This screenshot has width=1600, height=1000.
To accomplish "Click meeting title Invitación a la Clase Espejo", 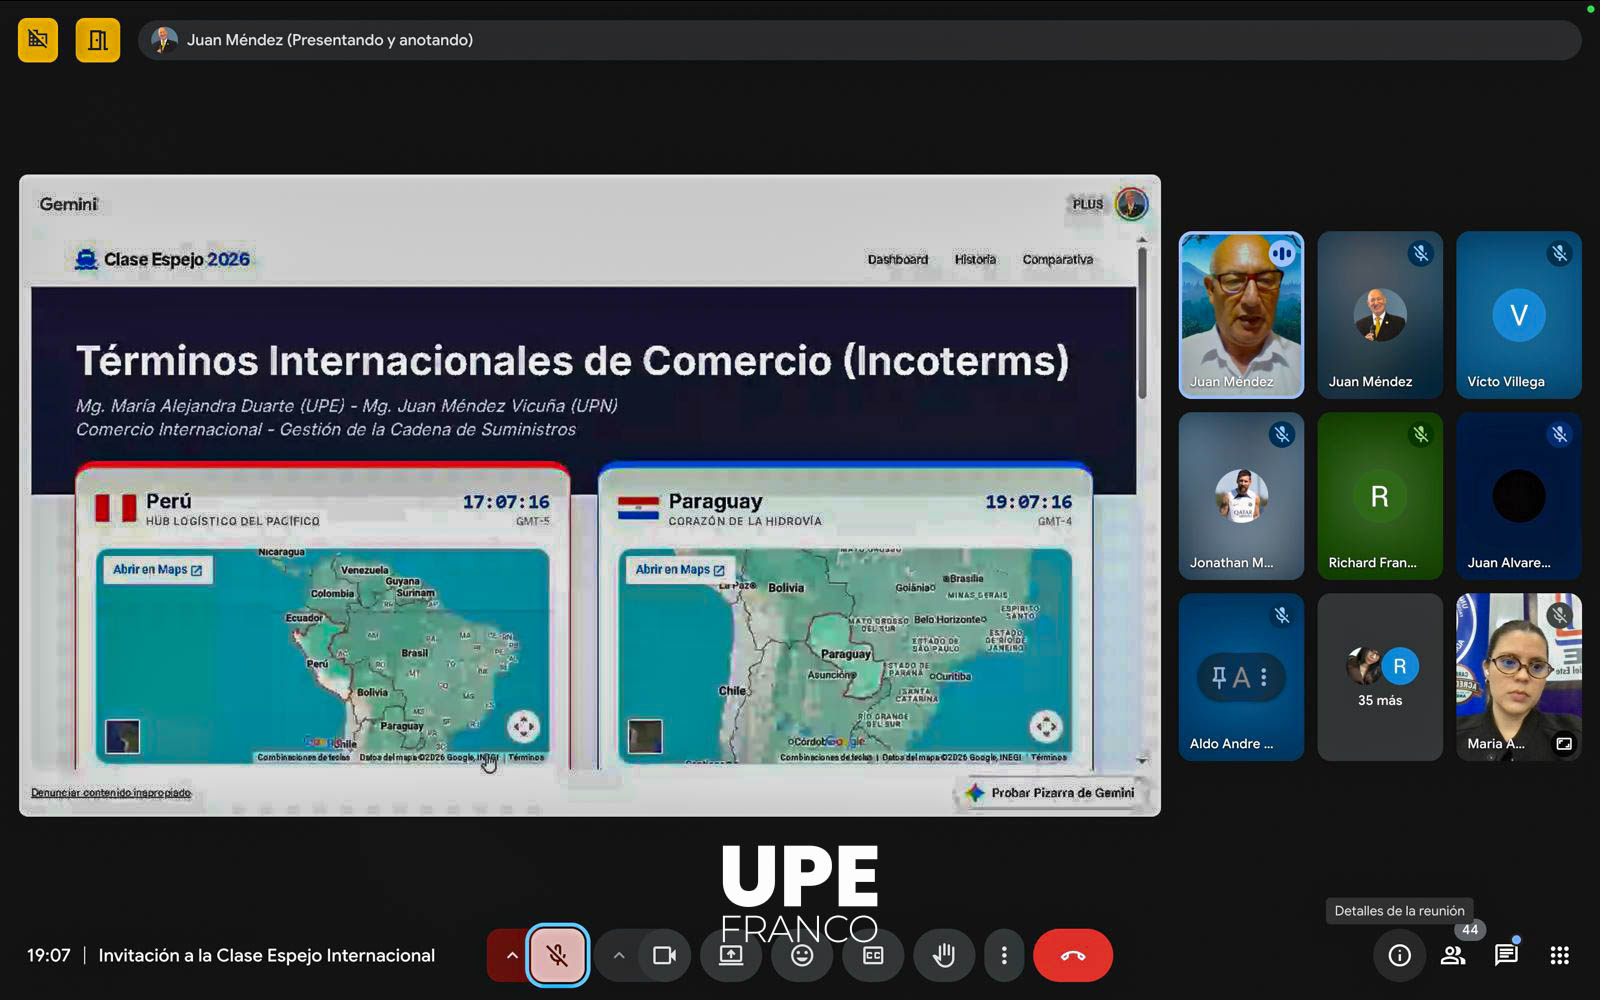I will pyautogui.click(x=267, y=955).
